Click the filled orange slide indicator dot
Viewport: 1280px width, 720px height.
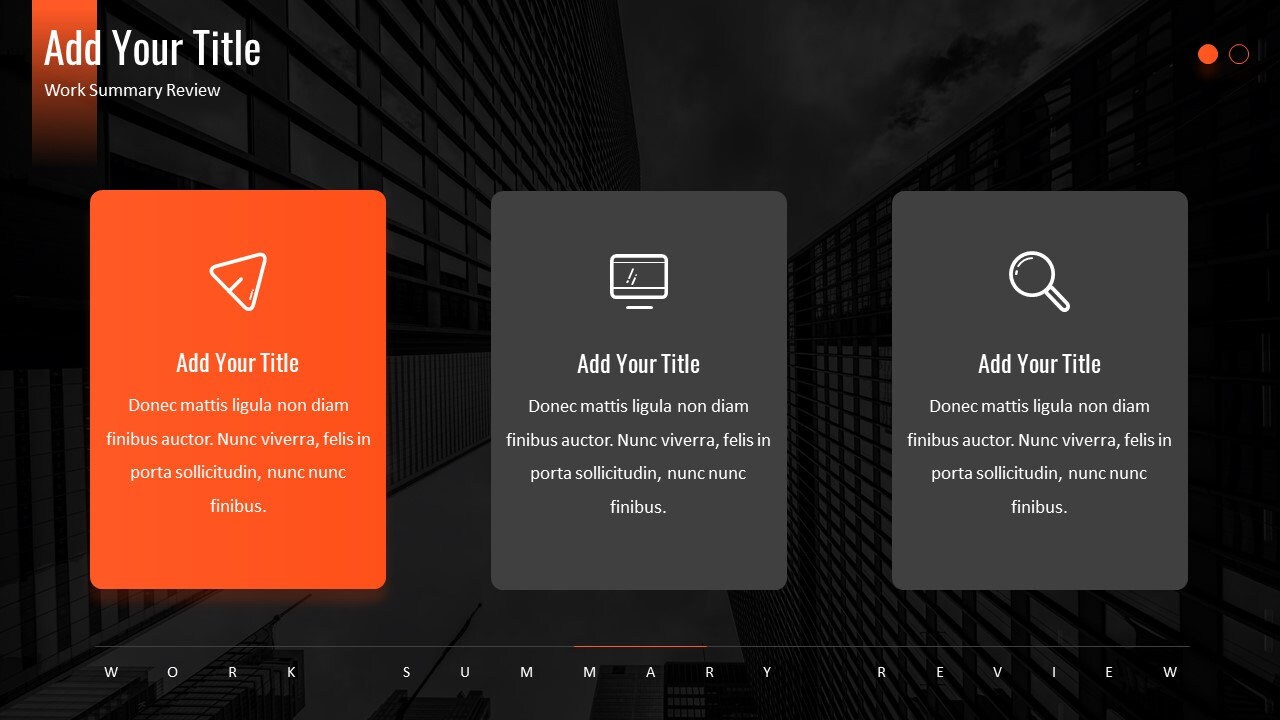pos(1208,54)
